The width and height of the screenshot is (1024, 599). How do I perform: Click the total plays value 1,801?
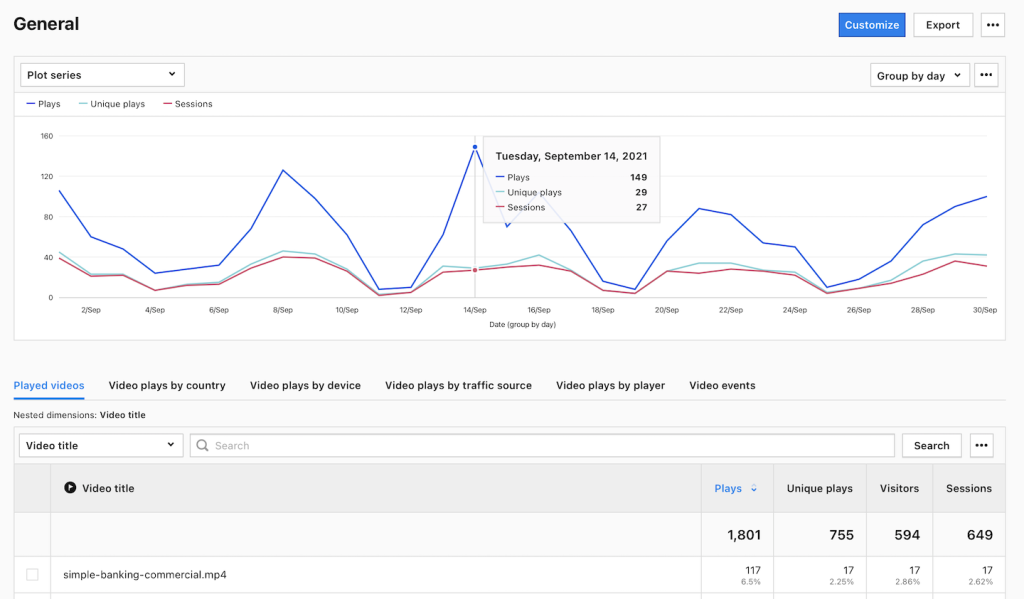pyautogui.click(x=744, y=535)
